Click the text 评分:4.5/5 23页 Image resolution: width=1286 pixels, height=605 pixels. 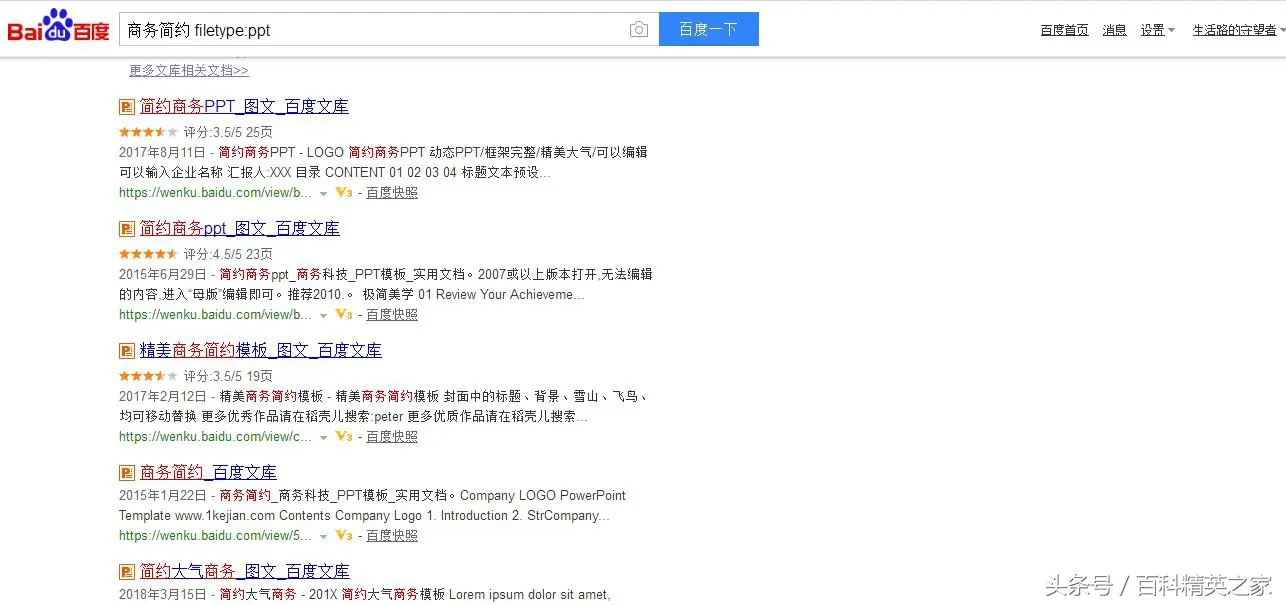228,254
